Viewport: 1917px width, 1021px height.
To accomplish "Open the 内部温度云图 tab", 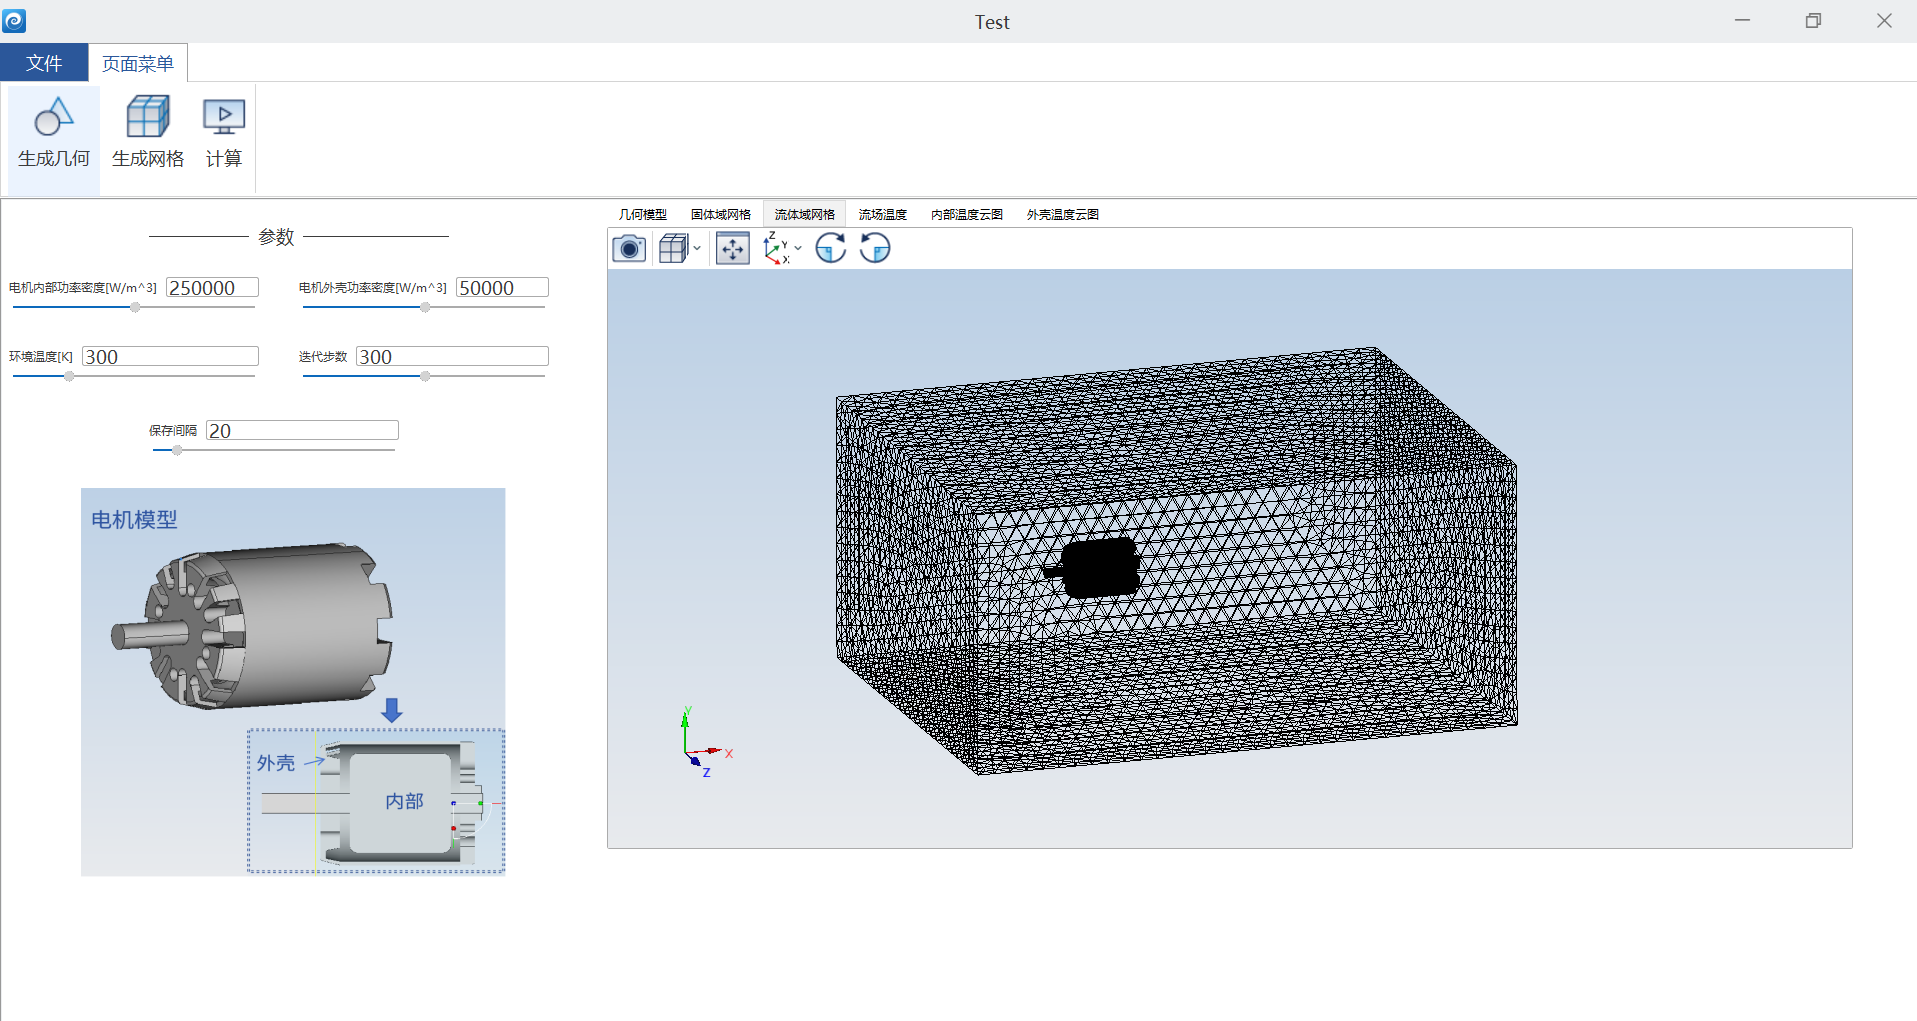I will [966, 214].
